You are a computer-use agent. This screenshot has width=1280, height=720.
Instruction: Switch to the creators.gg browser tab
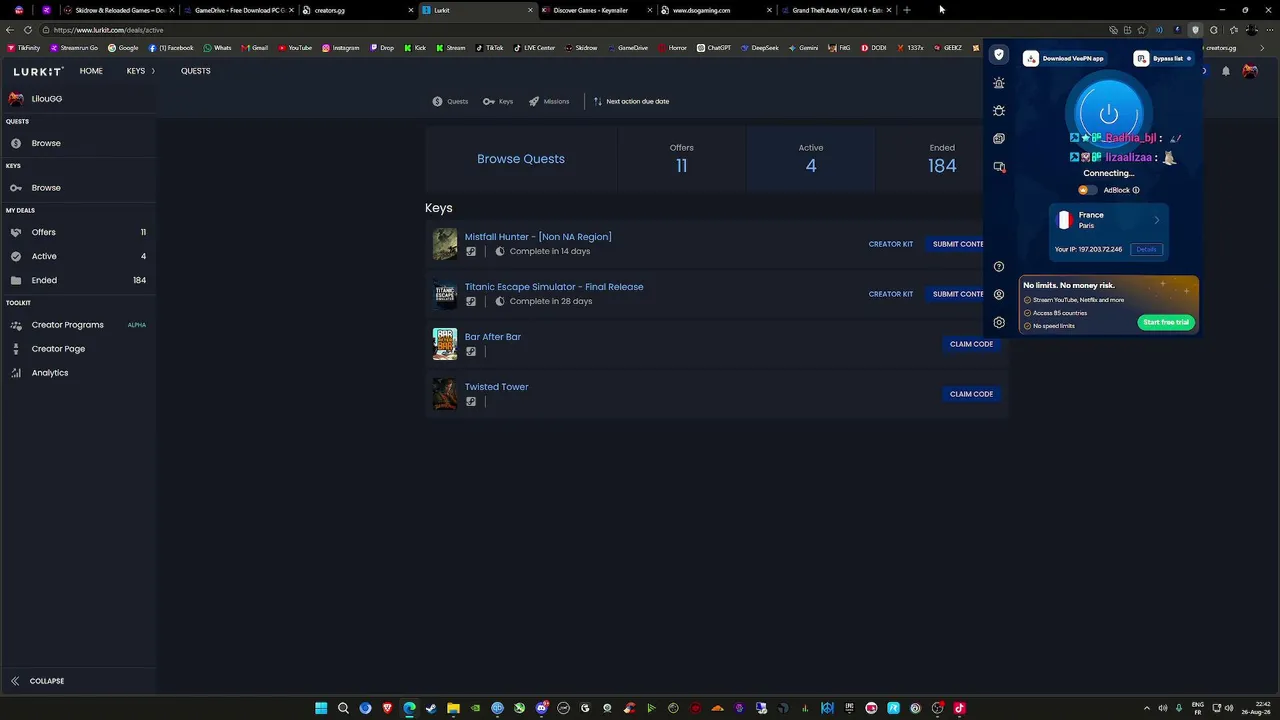[359, 10]
